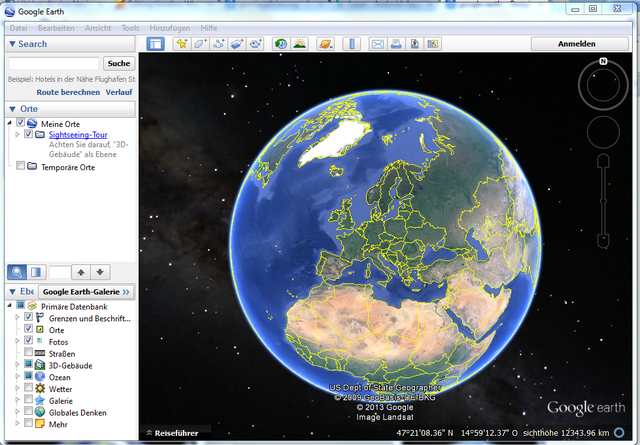
Task: Switch planets with the Saturn icon
Action: [325, 44]
